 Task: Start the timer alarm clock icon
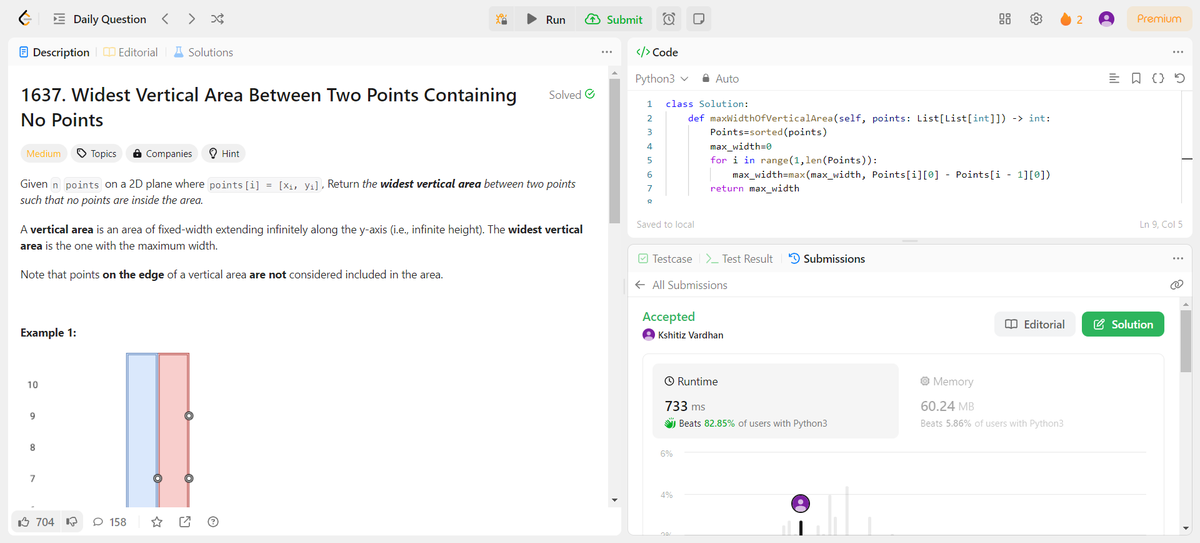click(x=670, y=19)
